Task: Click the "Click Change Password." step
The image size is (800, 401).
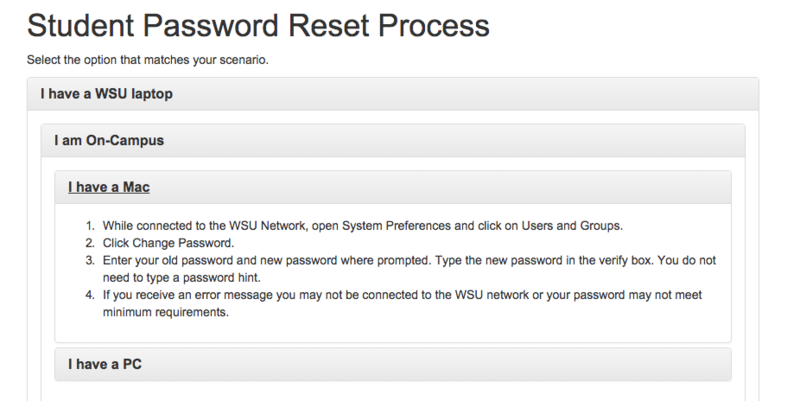Action: point(166,243)
